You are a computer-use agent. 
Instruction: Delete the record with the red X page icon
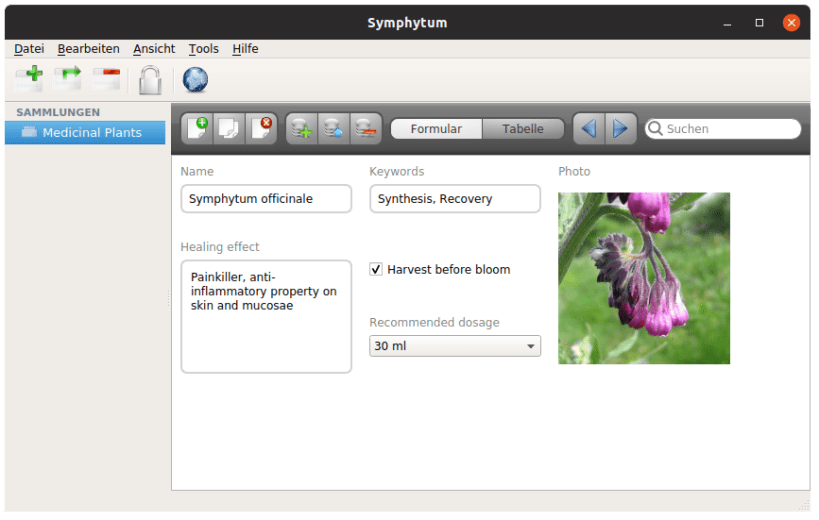coord(261,128)
